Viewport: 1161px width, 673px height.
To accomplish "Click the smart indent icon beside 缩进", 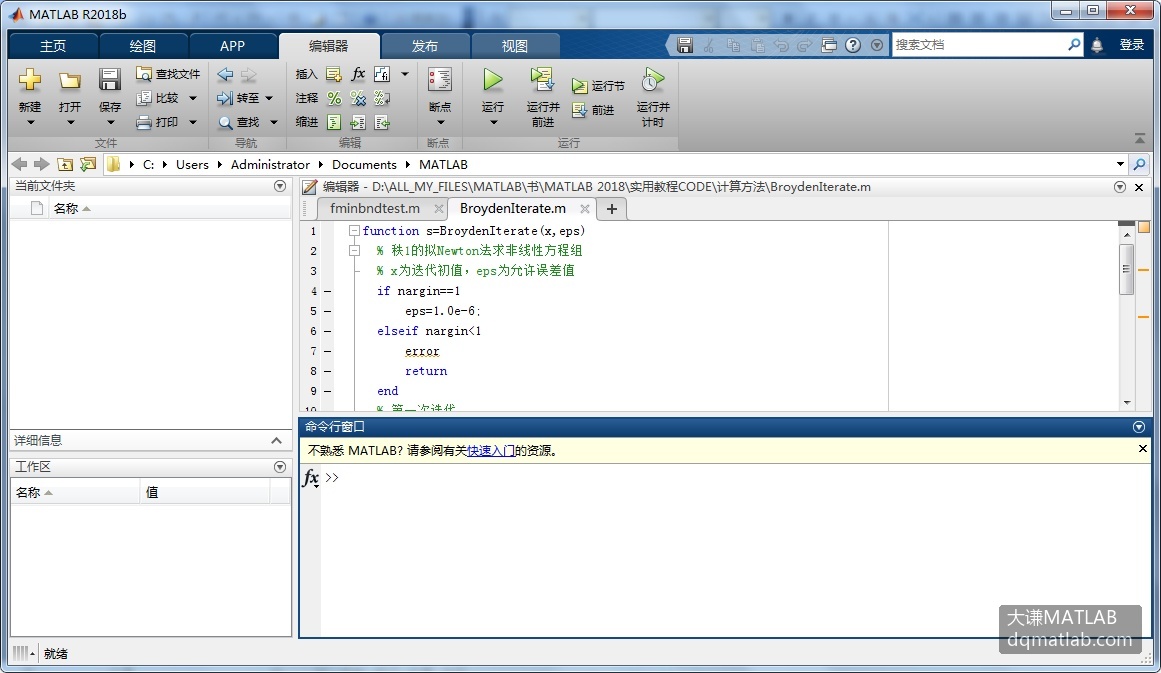I will pos(335,122).
